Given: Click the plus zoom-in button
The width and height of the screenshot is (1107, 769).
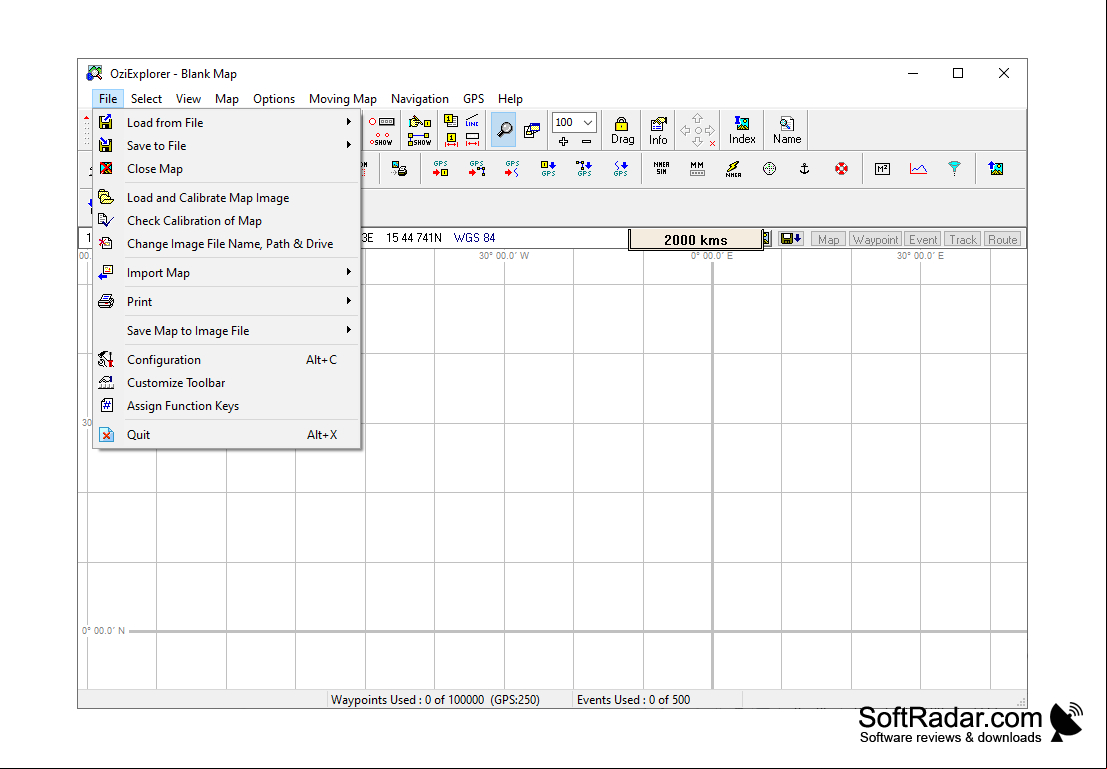Looking at the screenshot, I should [563, 141].
